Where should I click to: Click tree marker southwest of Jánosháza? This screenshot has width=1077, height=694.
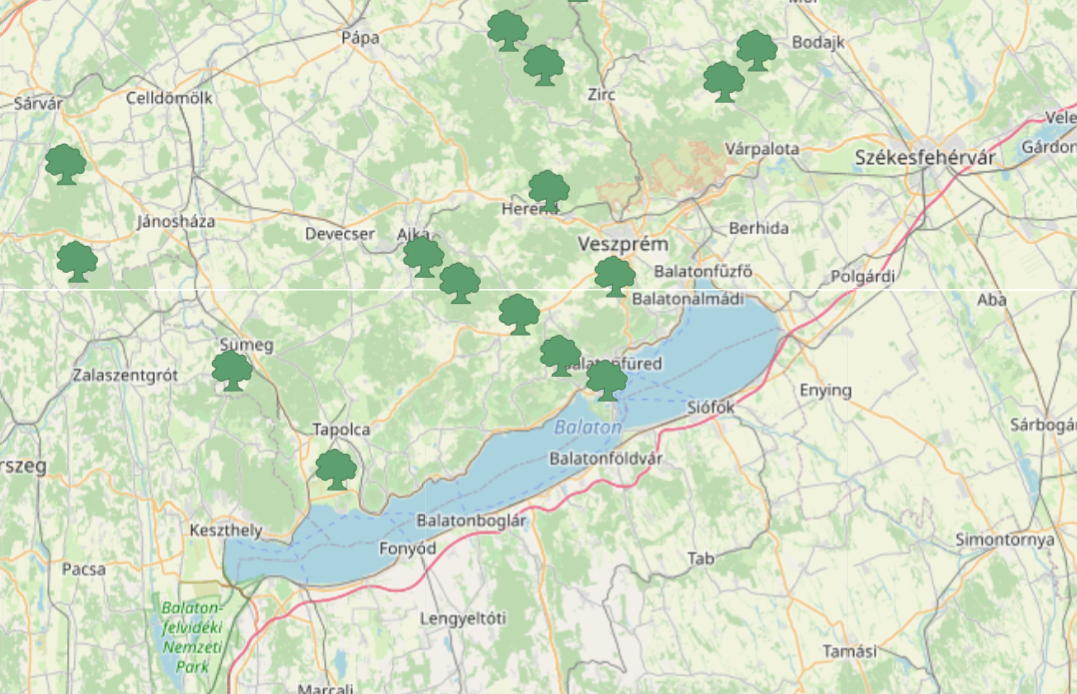click(77, 261)
